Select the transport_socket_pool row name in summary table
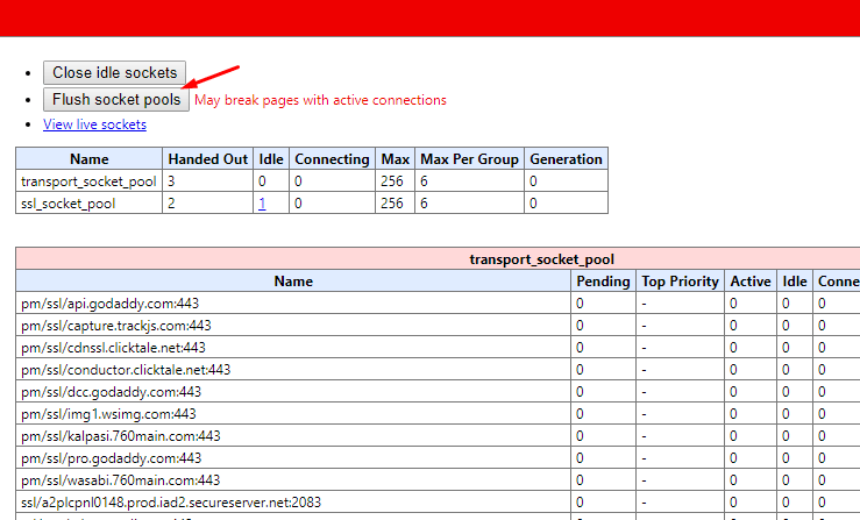Image resolution: width=860 pixels, height=520 pixels. pos(89,181)
